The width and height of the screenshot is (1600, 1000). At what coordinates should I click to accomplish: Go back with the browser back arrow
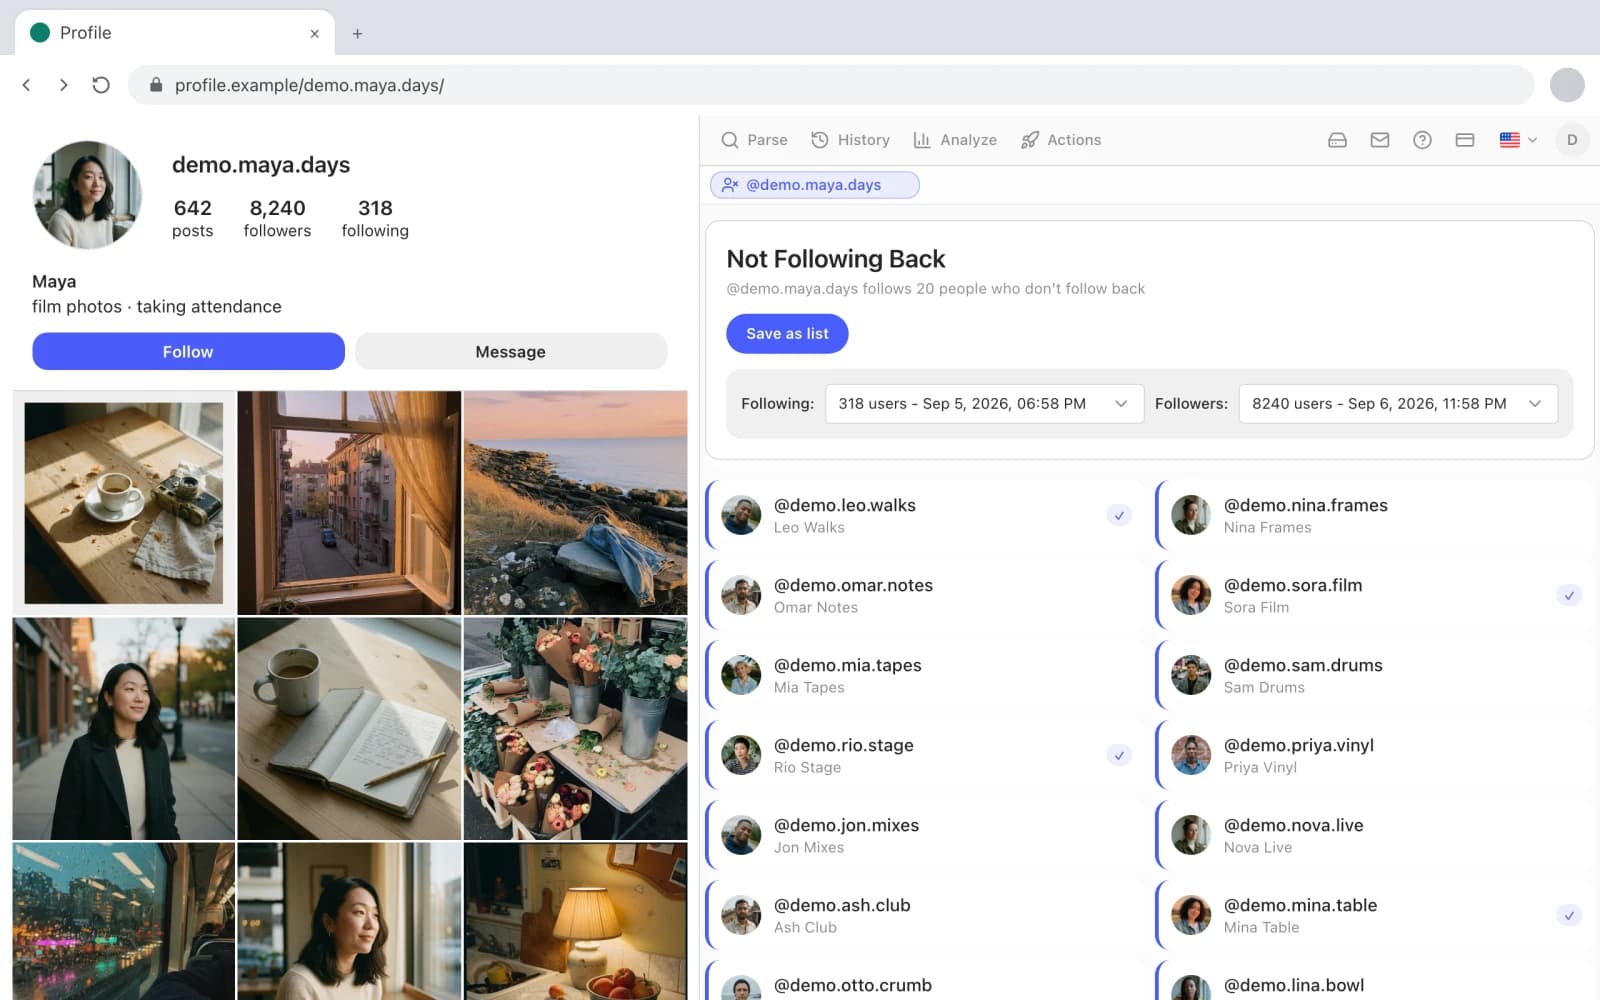pos(27,85)
